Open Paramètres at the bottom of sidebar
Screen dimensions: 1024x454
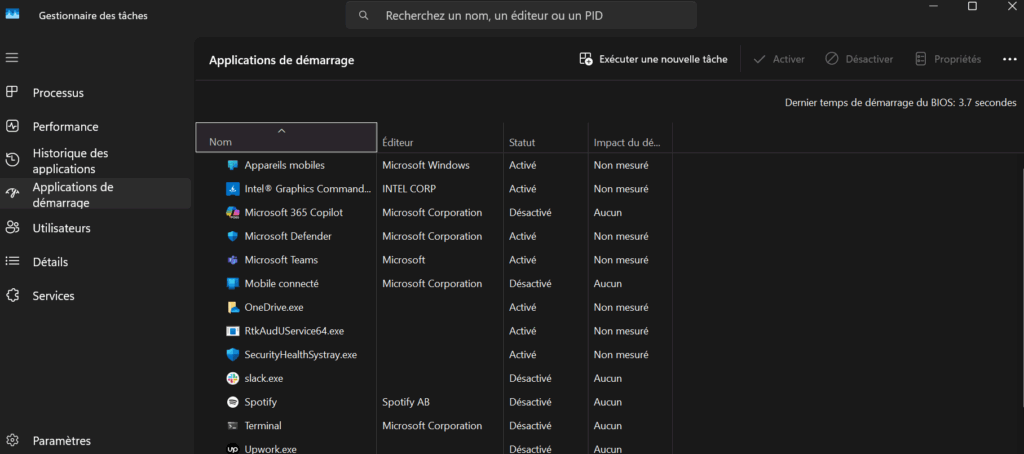(x=61, y=441)
